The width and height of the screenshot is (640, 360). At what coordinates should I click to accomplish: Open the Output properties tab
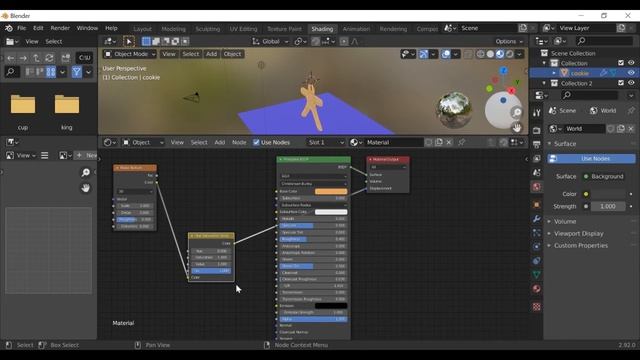537,144
